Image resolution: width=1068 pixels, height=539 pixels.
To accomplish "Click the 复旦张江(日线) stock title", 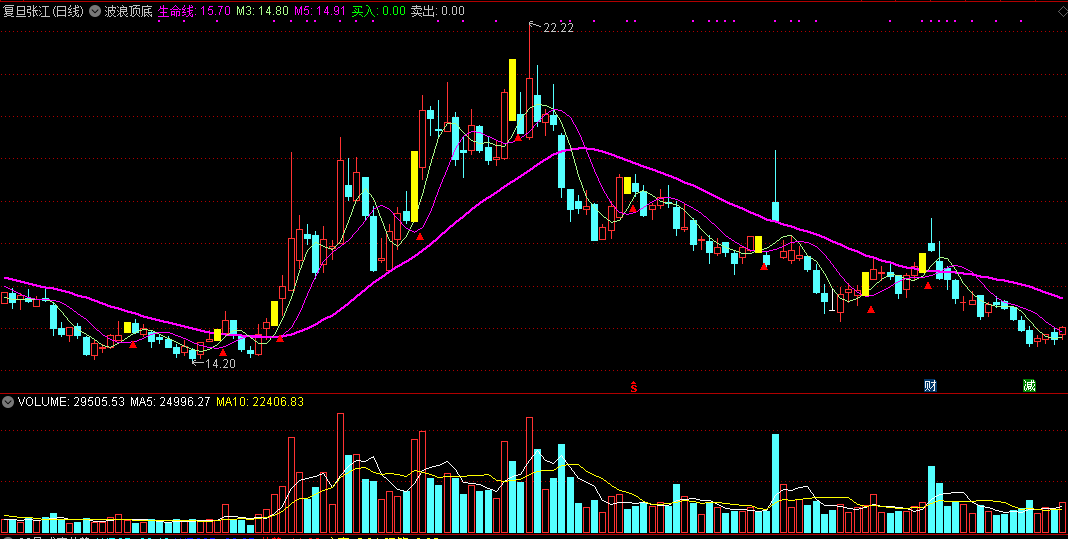I will pos(43,11).
